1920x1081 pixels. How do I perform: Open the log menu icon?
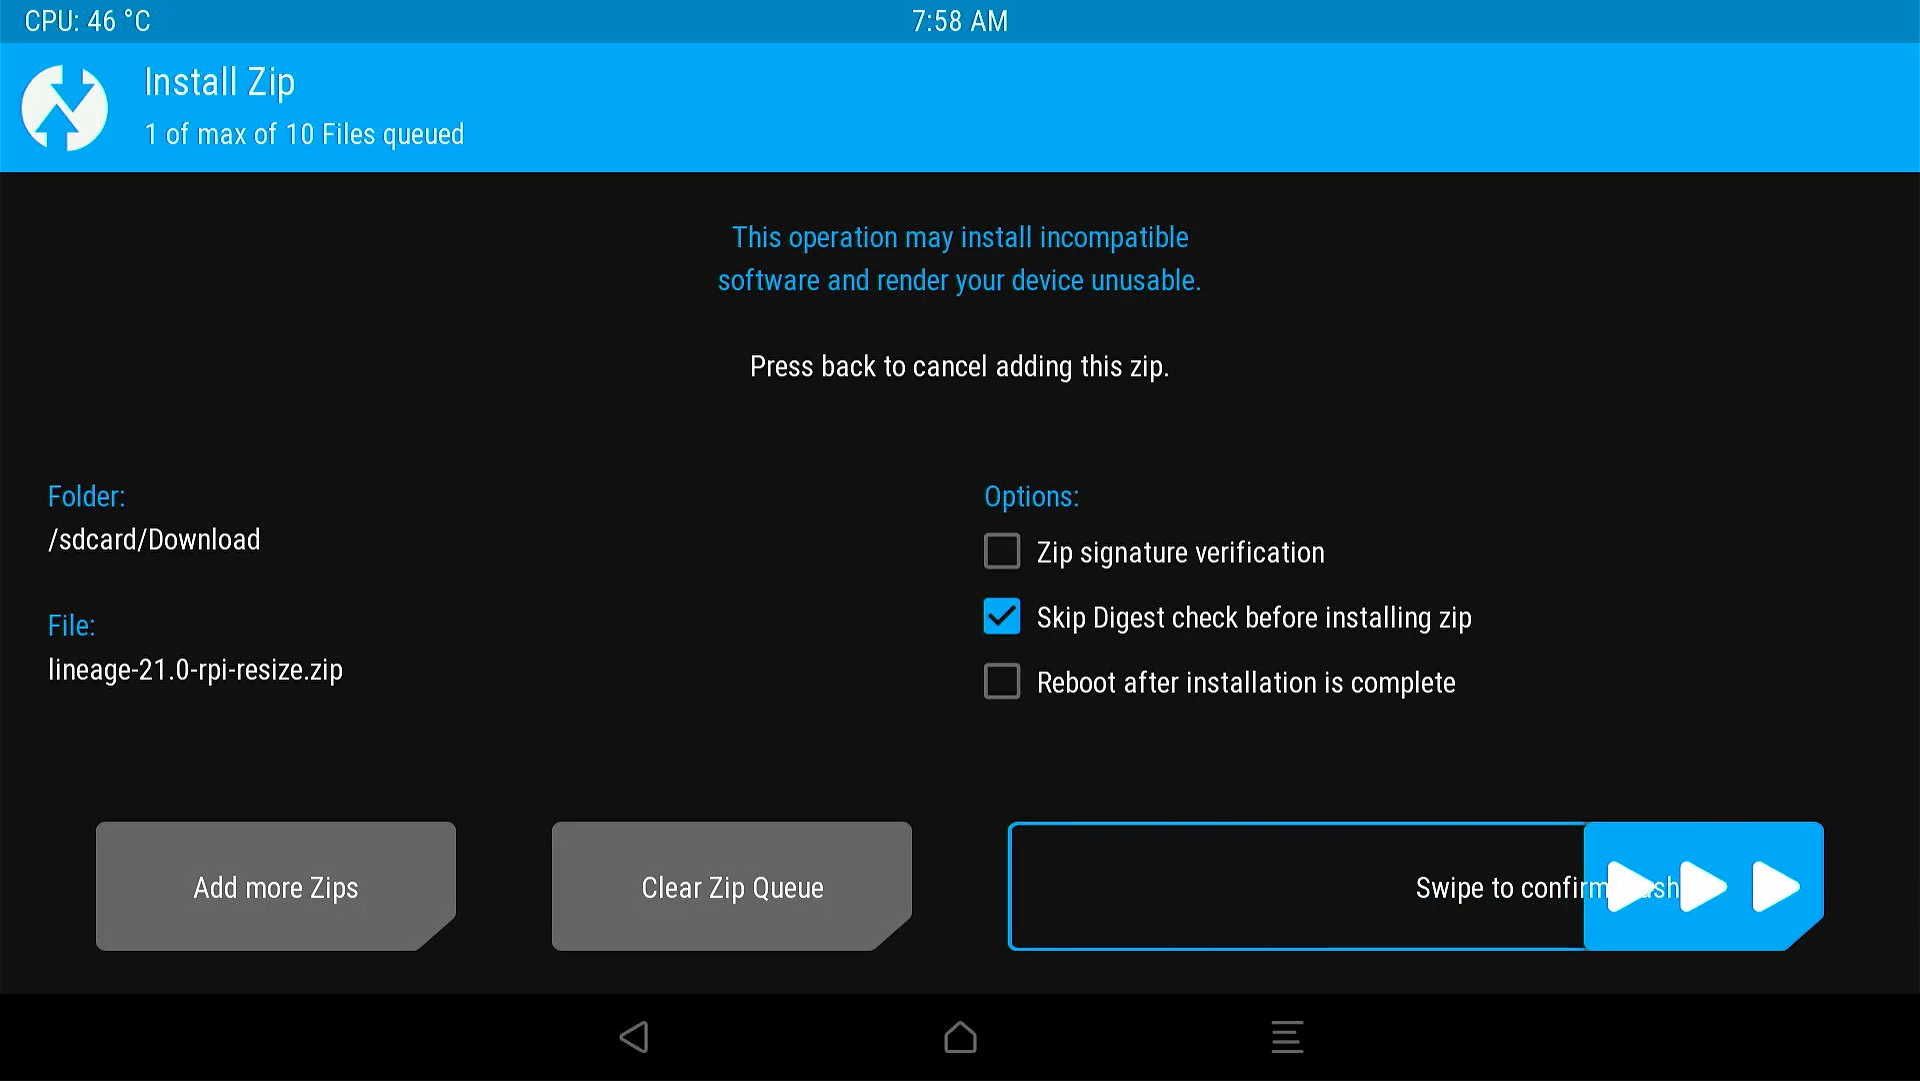1287,1037
